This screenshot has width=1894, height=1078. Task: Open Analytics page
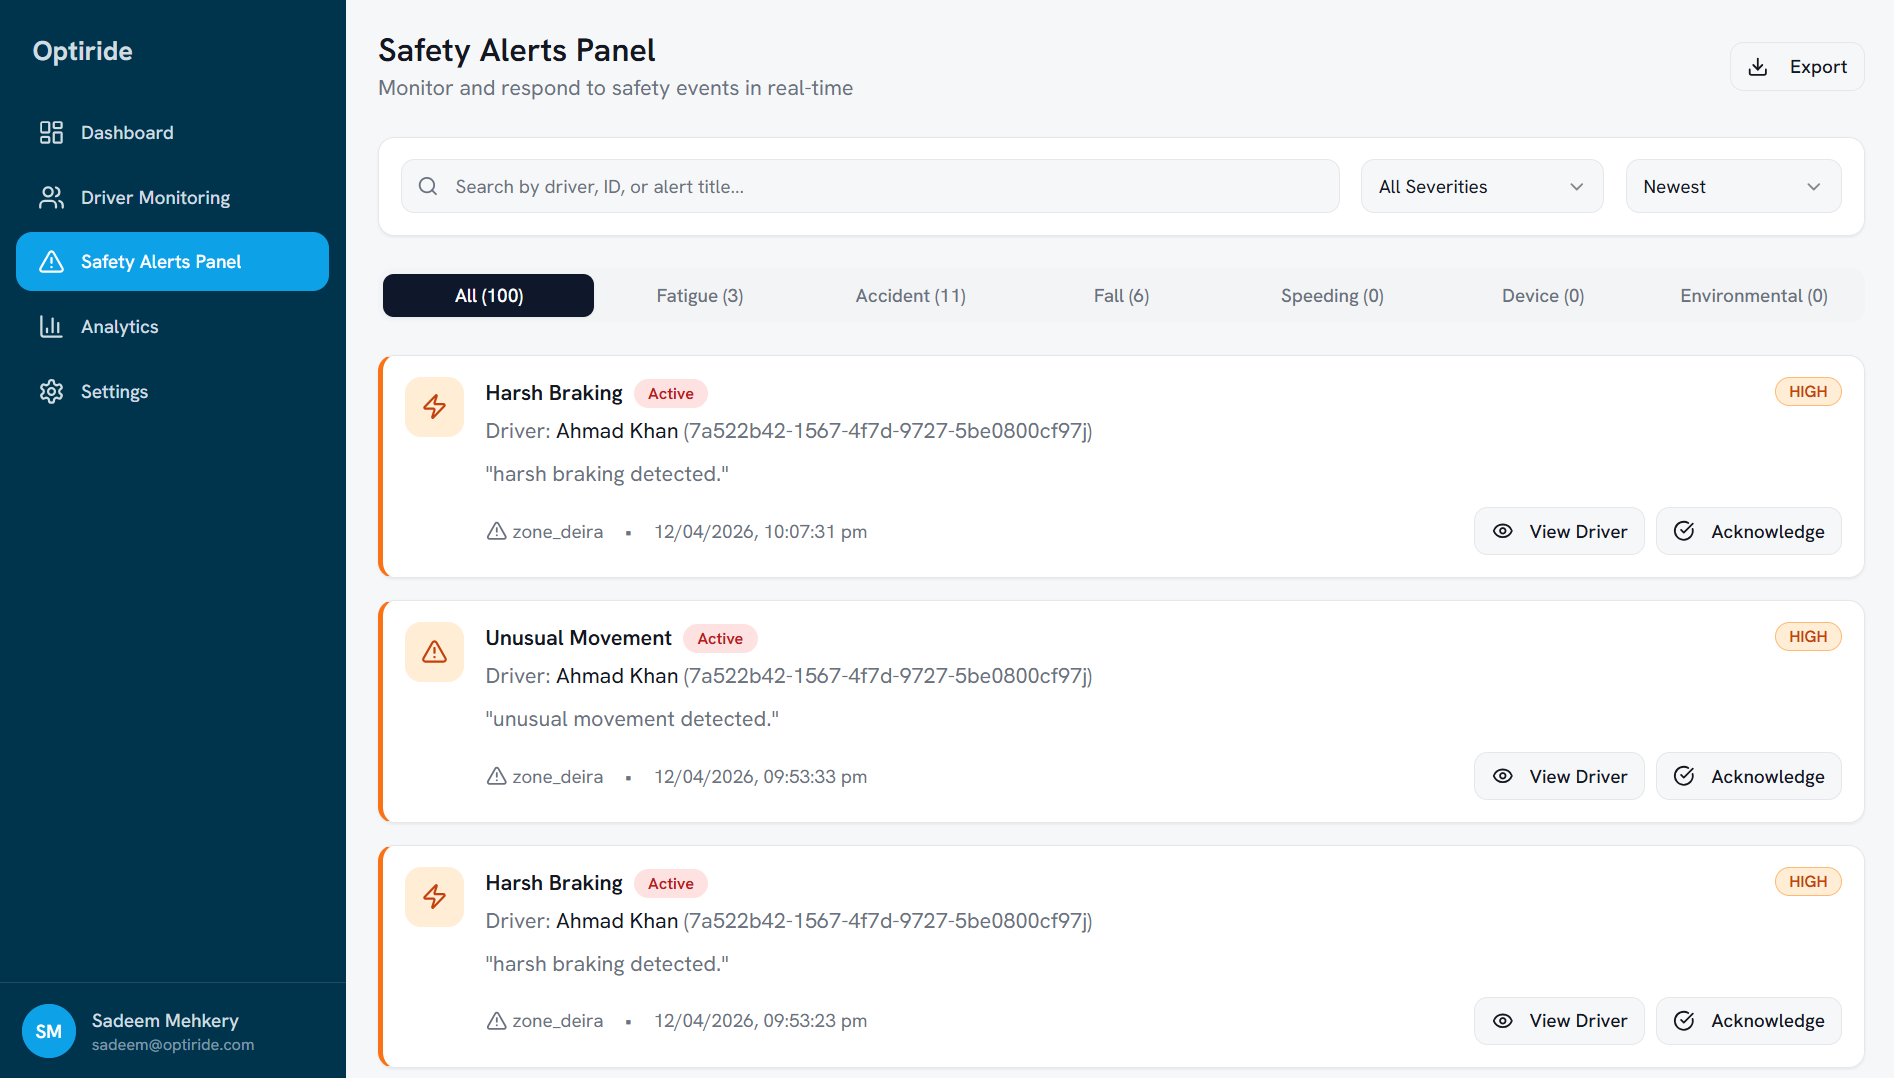(172, 326)
